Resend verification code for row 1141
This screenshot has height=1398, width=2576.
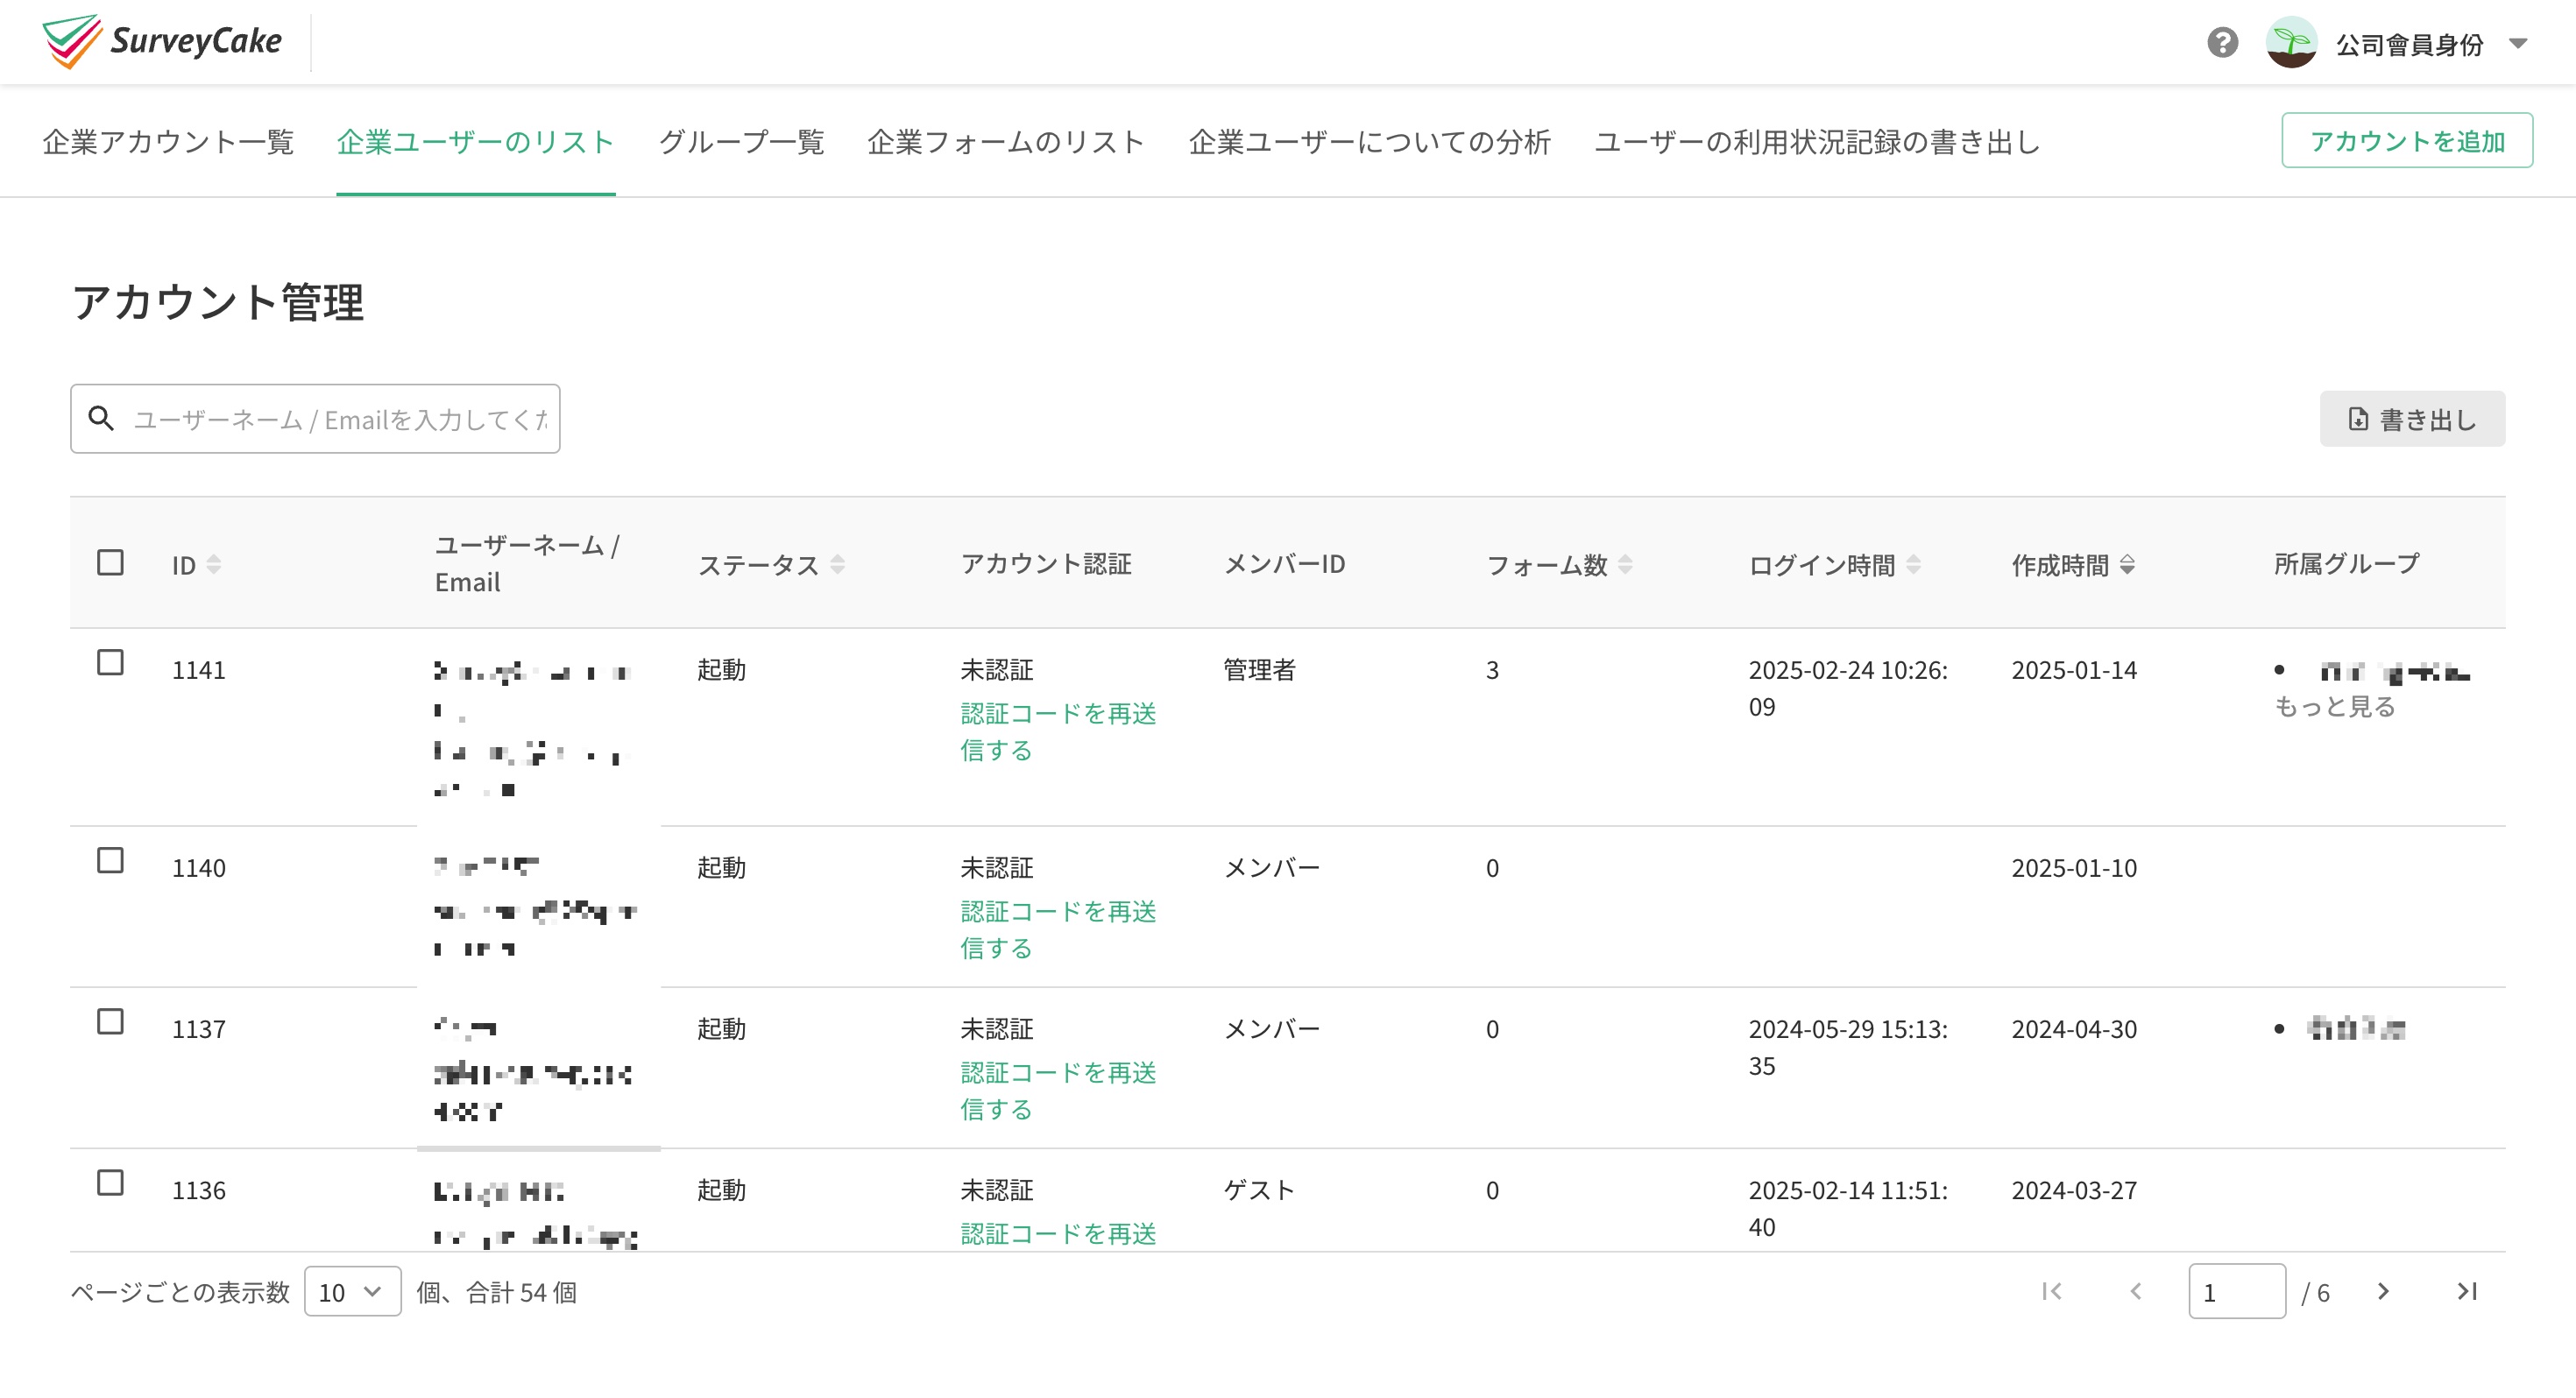pyautogui.click(x=1058, y=732)
